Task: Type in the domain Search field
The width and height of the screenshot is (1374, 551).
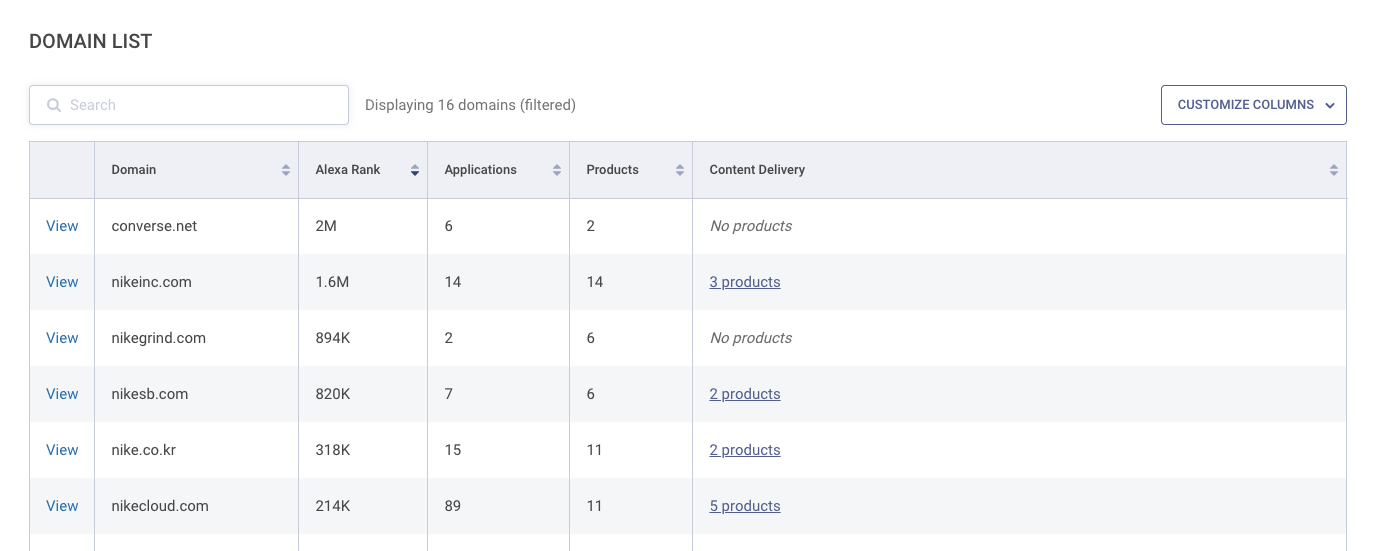Action: [x=200, y=105]
